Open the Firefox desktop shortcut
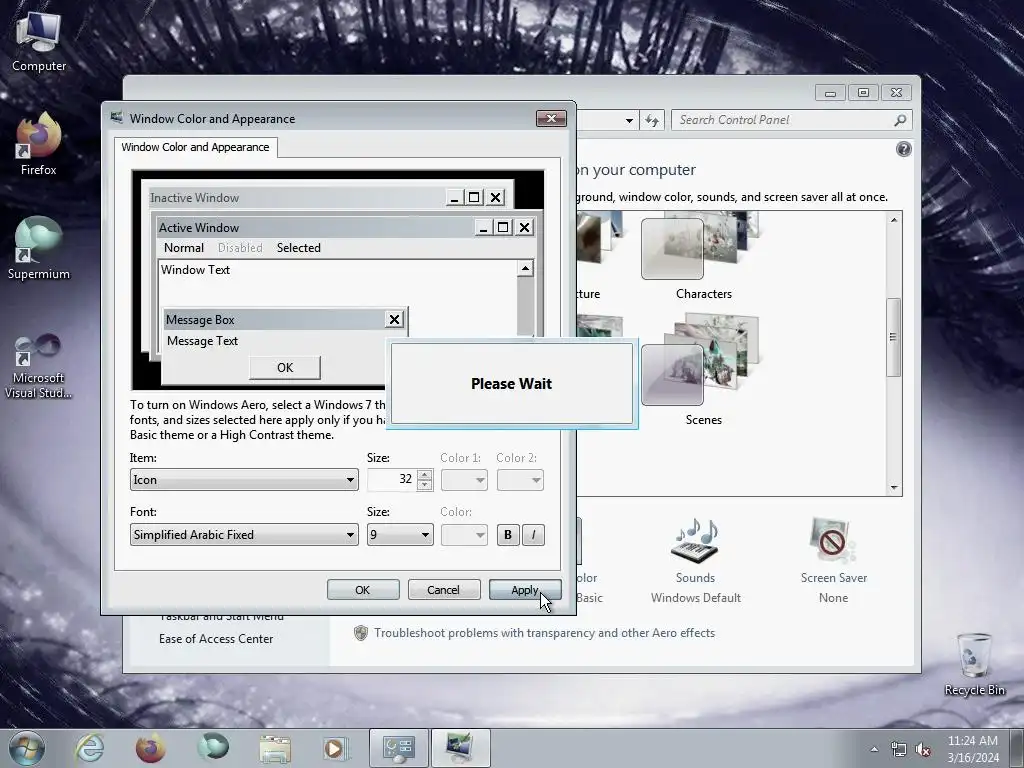 [39, 144]
